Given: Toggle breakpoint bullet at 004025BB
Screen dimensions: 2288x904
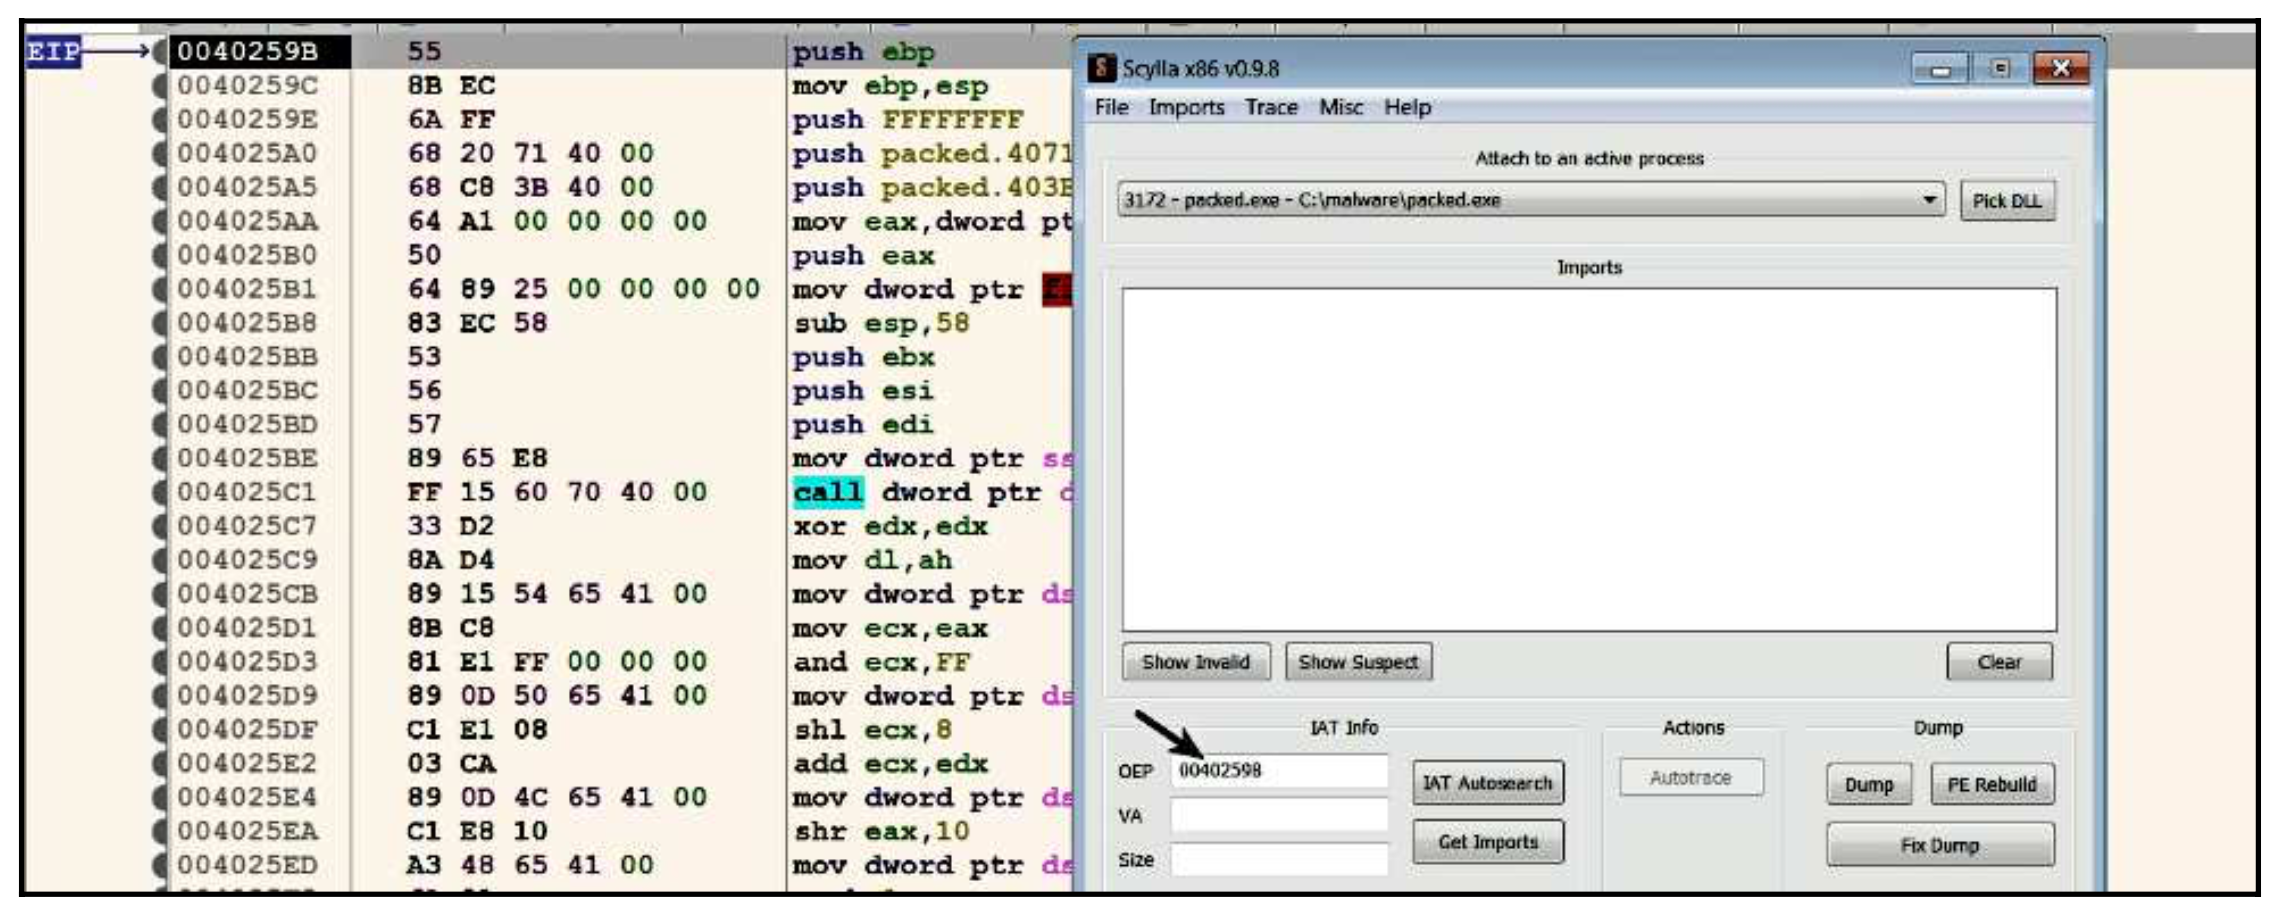Looking at the screenshot, I should [161, 357].
